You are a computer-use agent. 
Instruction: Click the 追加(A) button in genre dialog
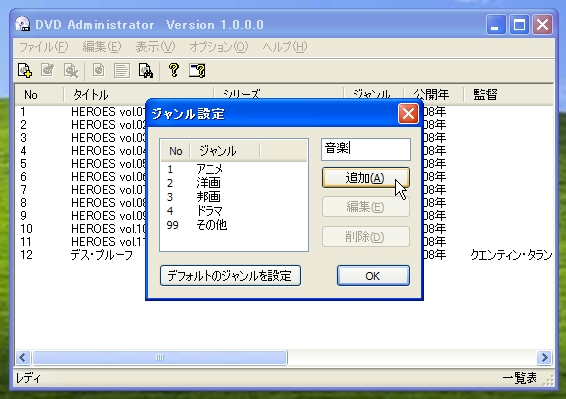click(365, 178)
